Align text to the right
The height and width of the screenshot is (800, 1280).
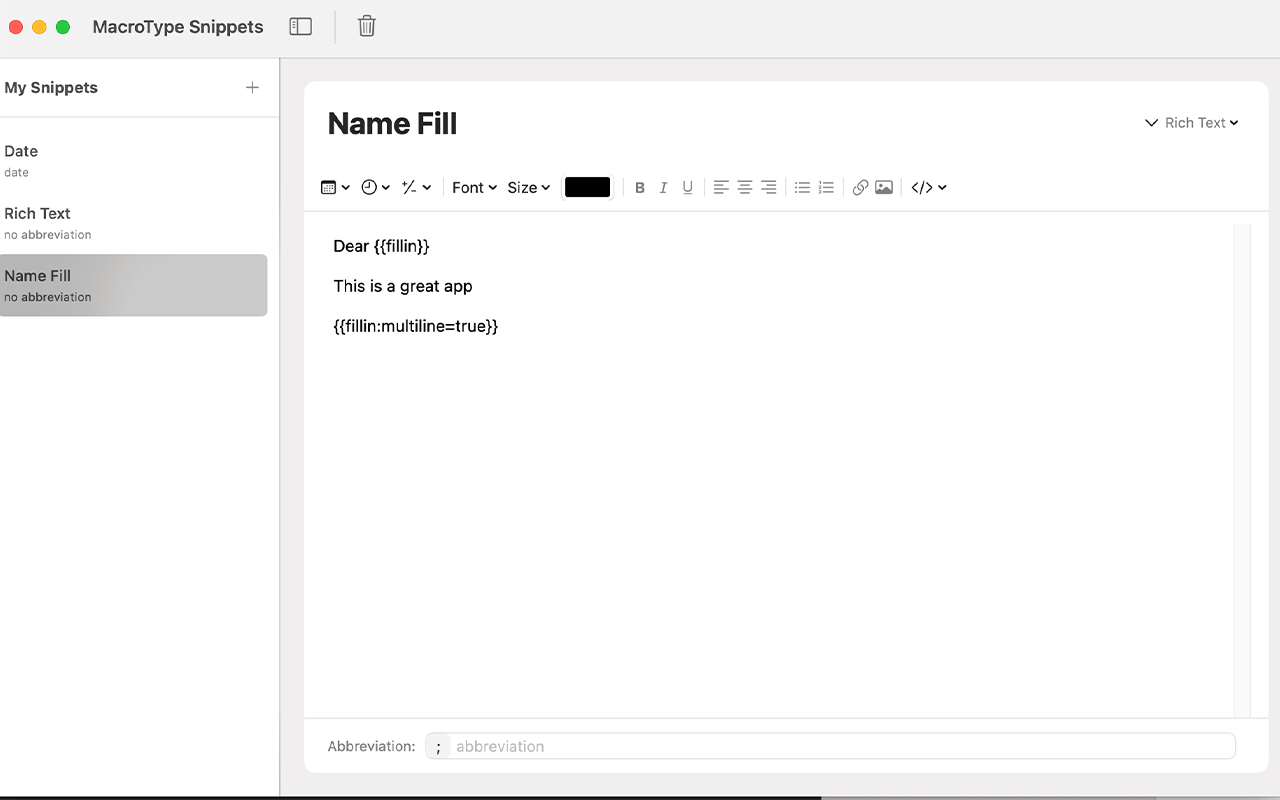[x=768, y=187]
